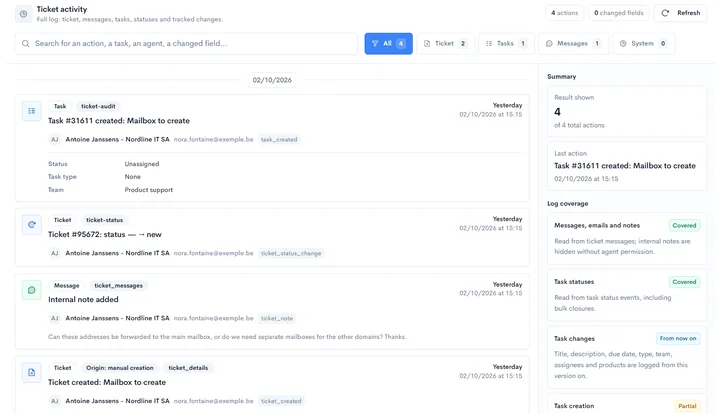Image resolution: width=720 pixels, height=414 pixels.
Task: Click the Covered badge for Messages, emails and notes
Action: point(684,226)
